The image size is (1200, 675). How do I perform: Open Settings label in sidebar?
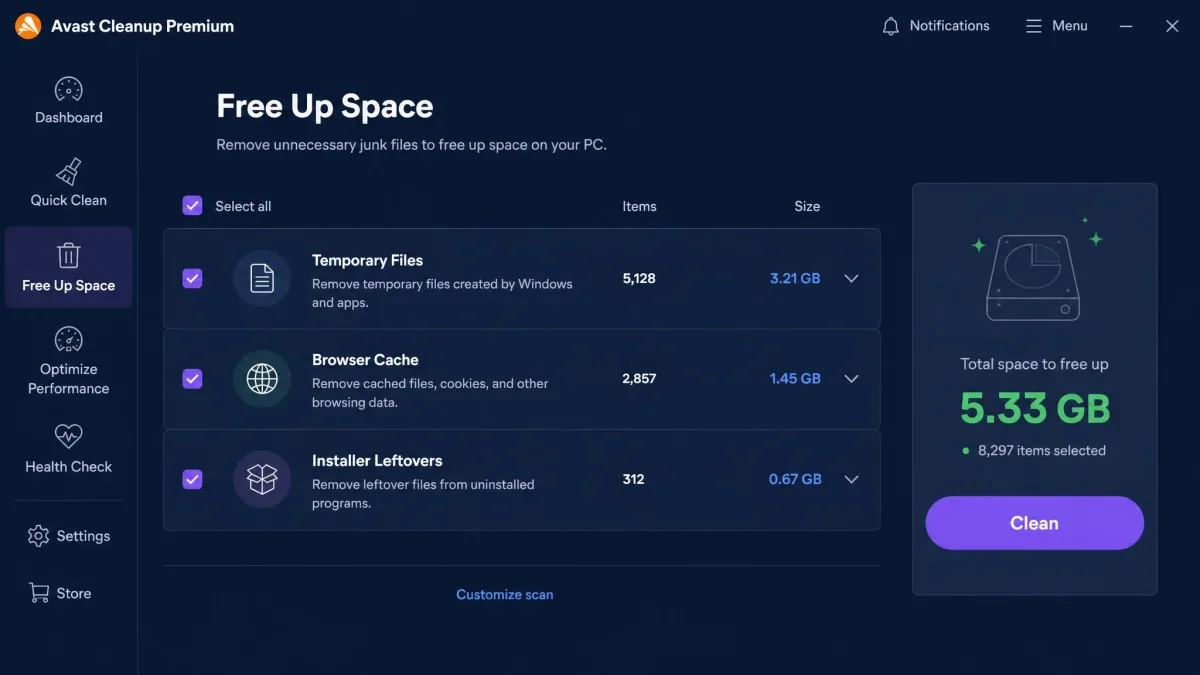(83, 536)
